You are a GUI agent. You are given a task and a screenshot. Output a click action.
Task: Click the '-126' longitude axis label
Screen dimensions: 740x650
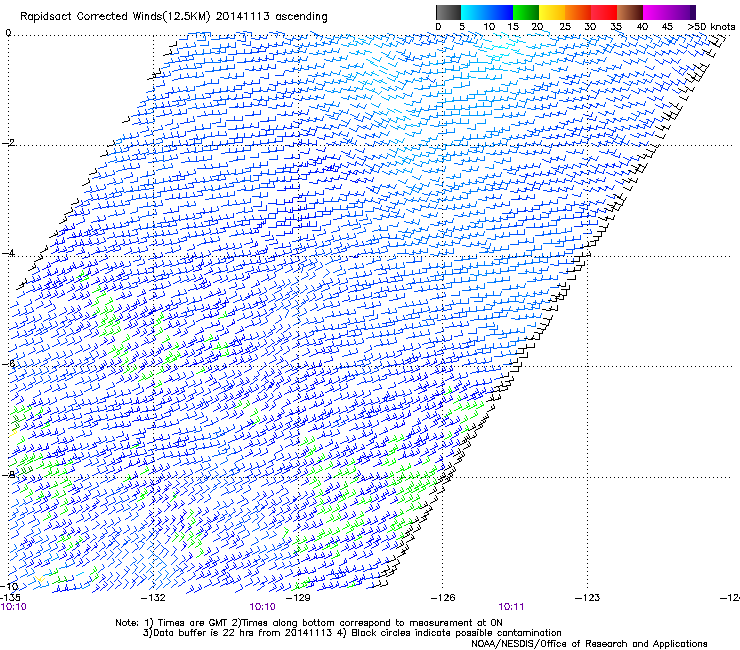pos(443,598)
